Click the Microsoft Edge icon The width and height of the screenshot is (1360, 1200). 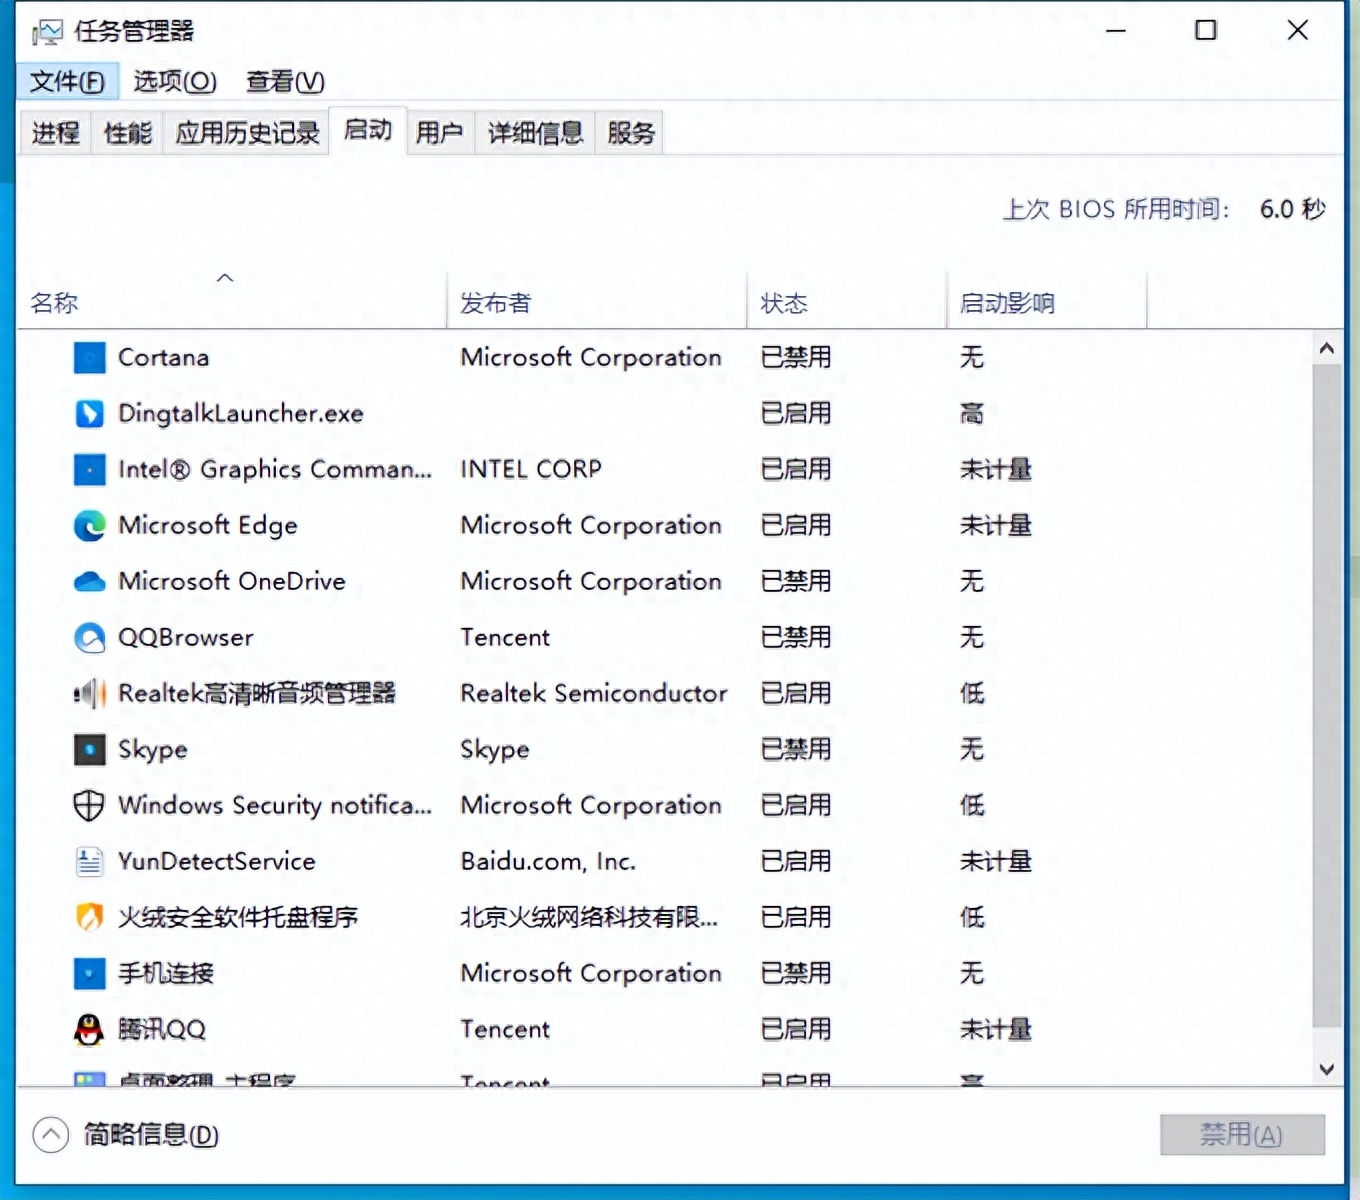click(x=89, y=525)
